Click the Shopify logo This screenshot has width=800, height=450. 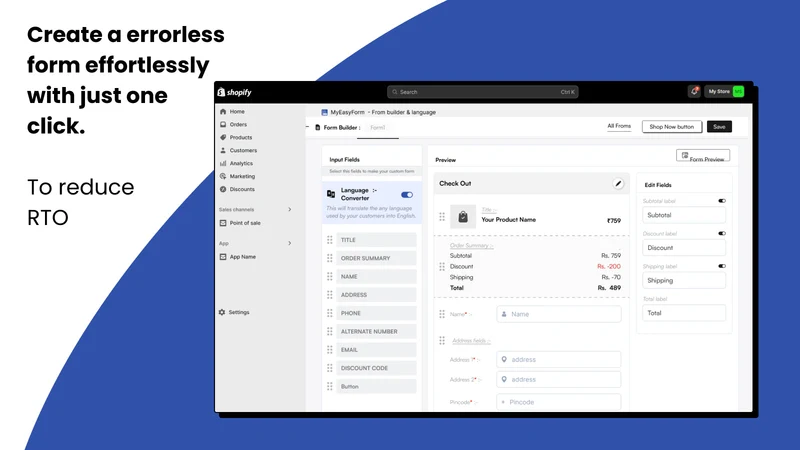[235, 92]
